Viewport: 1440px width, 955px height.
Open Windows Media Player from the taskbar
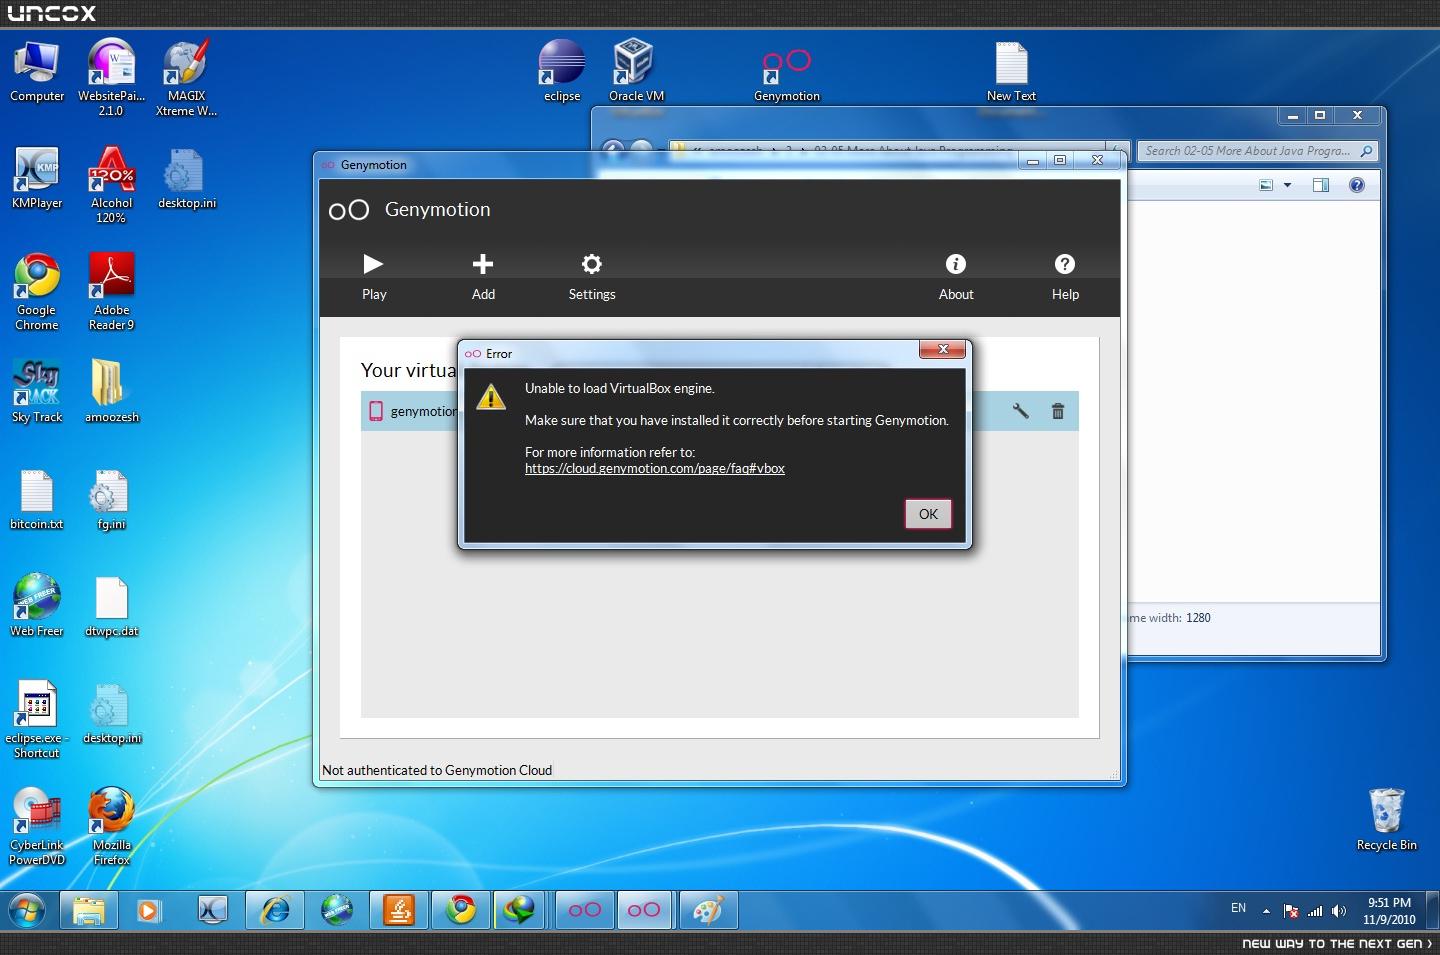tap(149, 910)
